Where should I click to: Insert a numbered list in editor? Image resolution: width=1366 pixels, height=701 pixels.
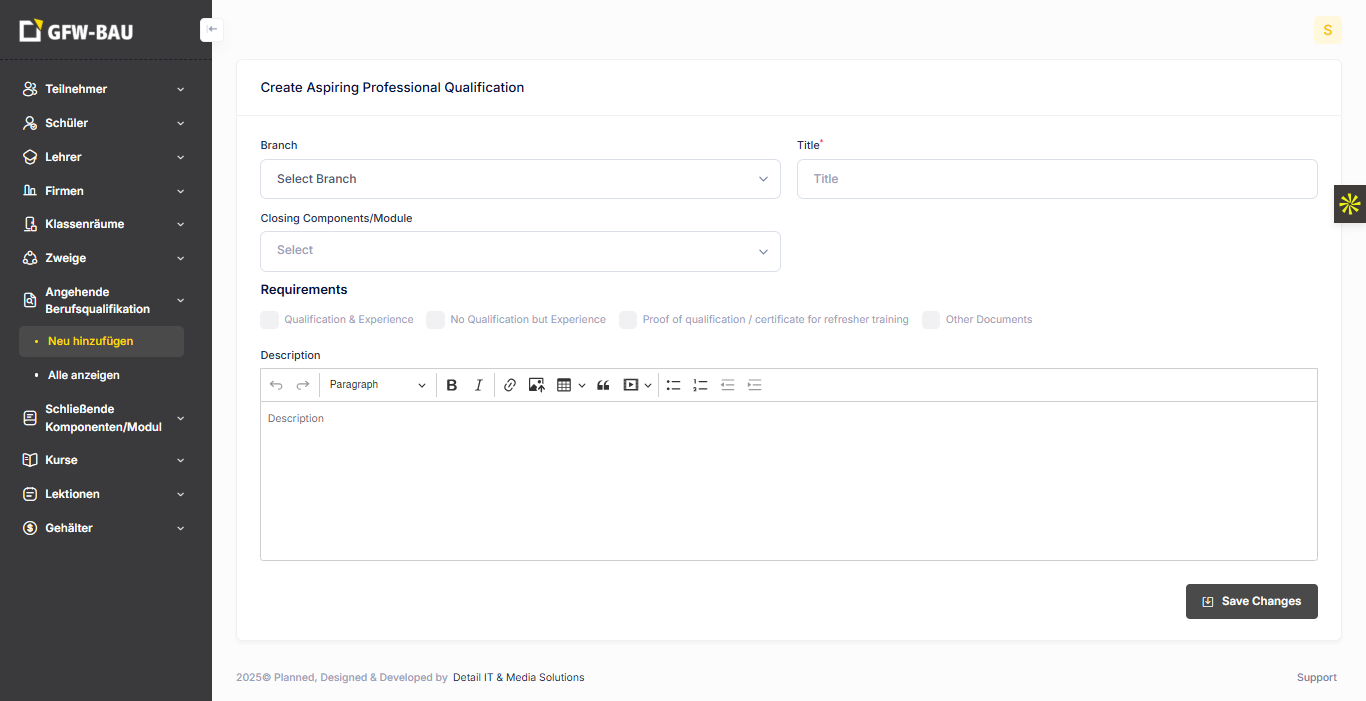pos(700,385)
